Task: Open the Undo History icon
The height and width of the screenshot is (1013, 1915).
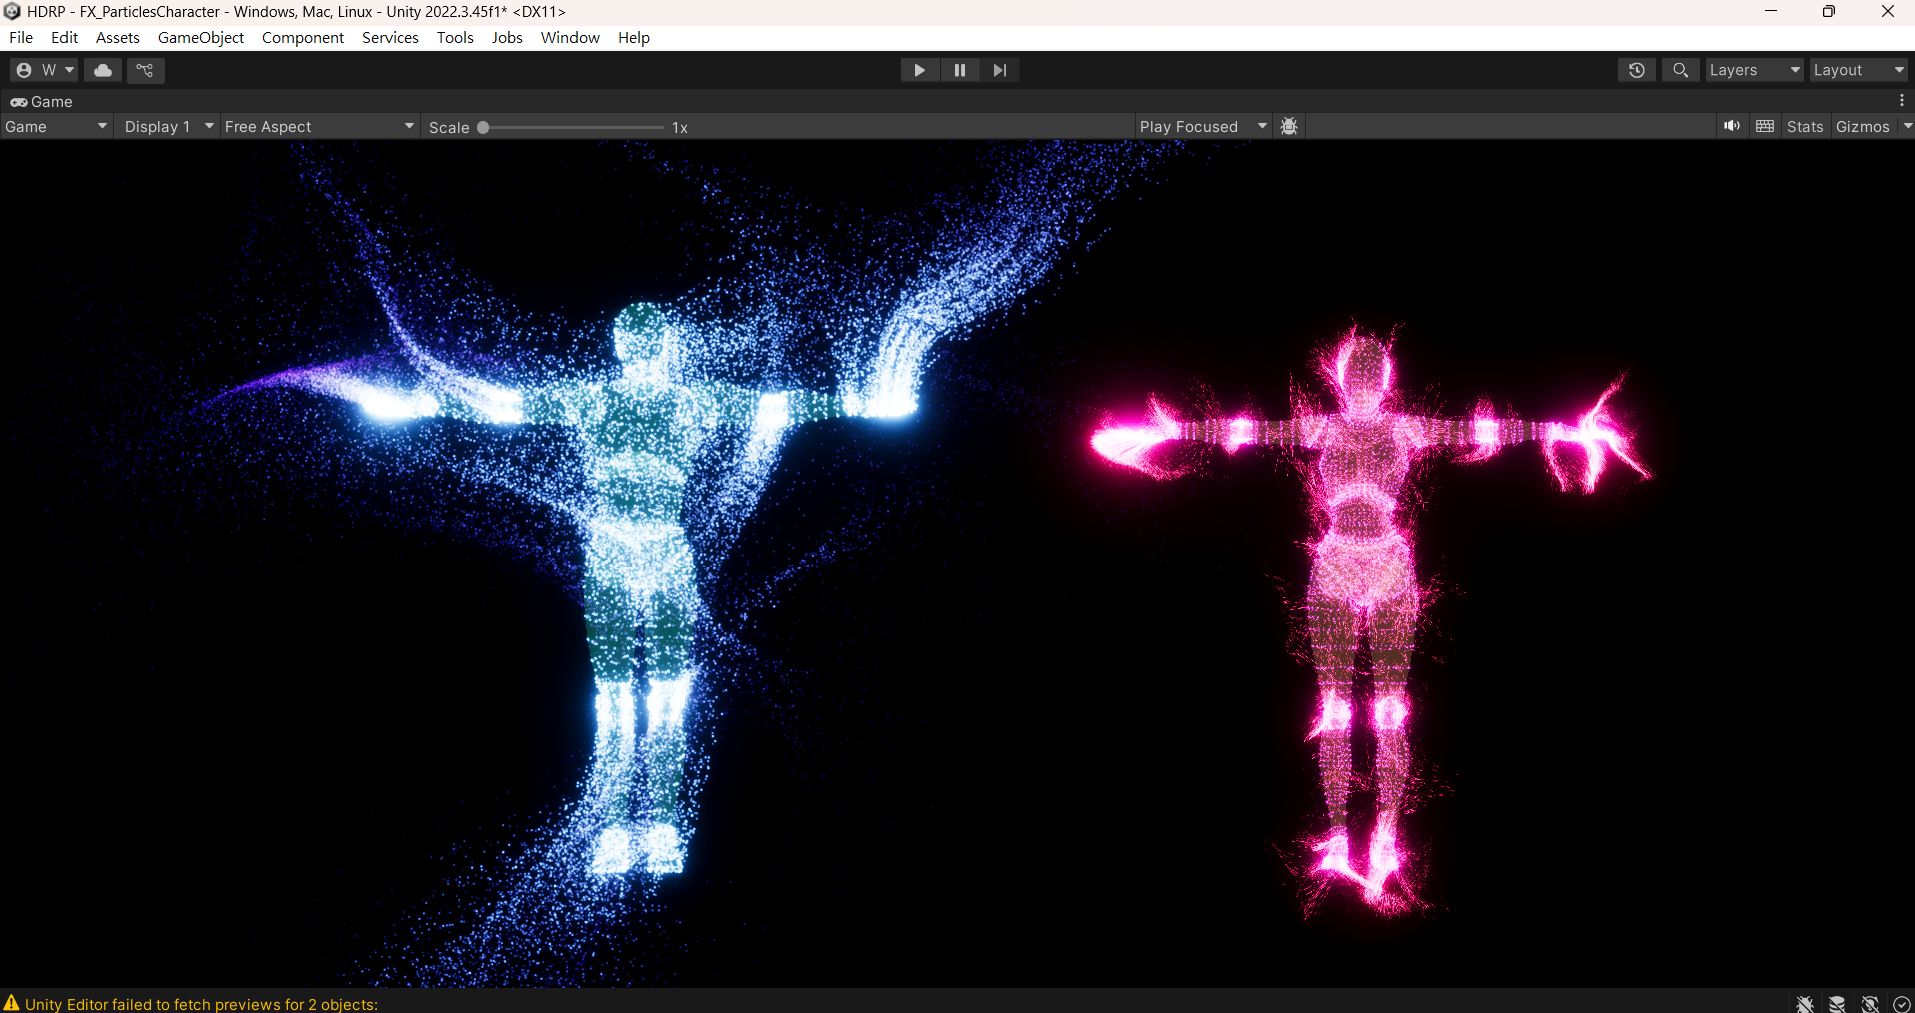Action: point(1637,70)
